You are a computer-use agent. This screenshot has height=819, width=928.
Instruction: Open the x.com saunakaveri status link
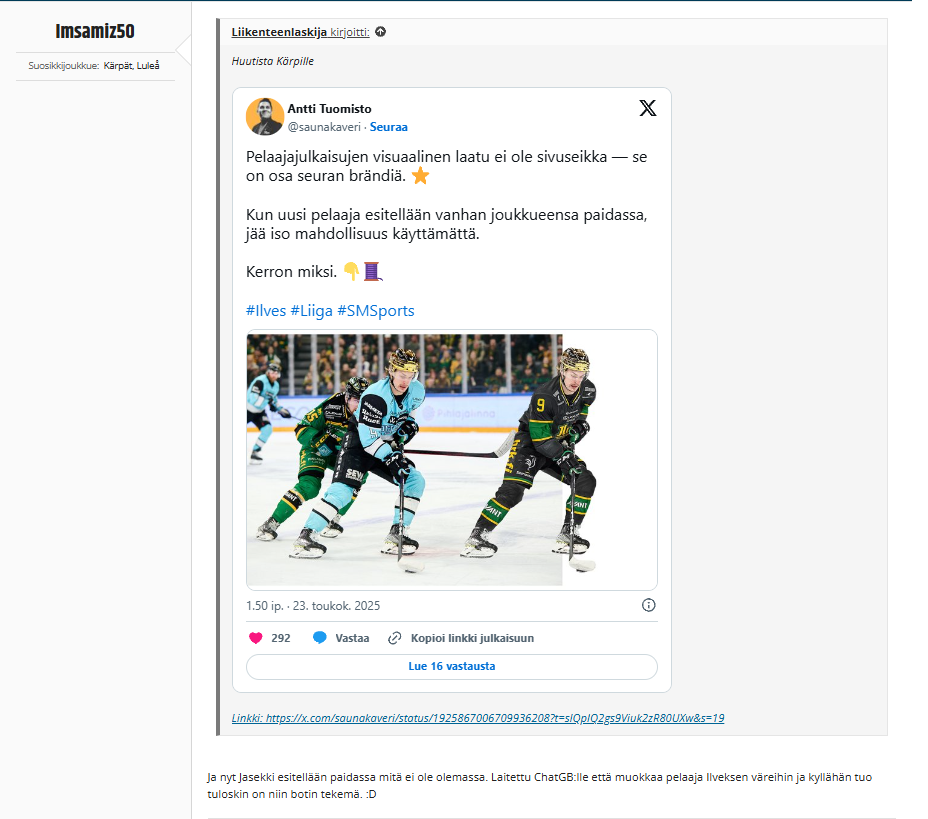pos(478,718)
